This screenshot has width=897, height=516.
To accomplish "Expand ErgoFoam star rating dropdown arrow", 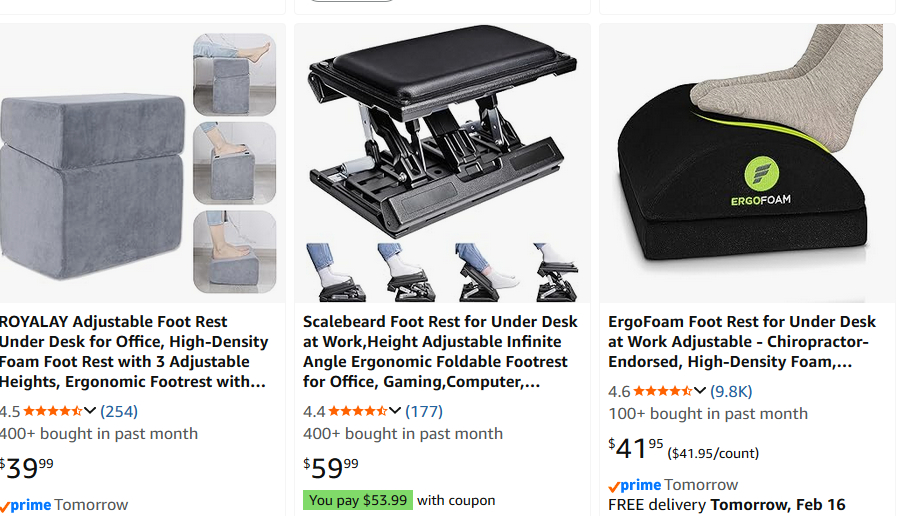I will [700, 391].
